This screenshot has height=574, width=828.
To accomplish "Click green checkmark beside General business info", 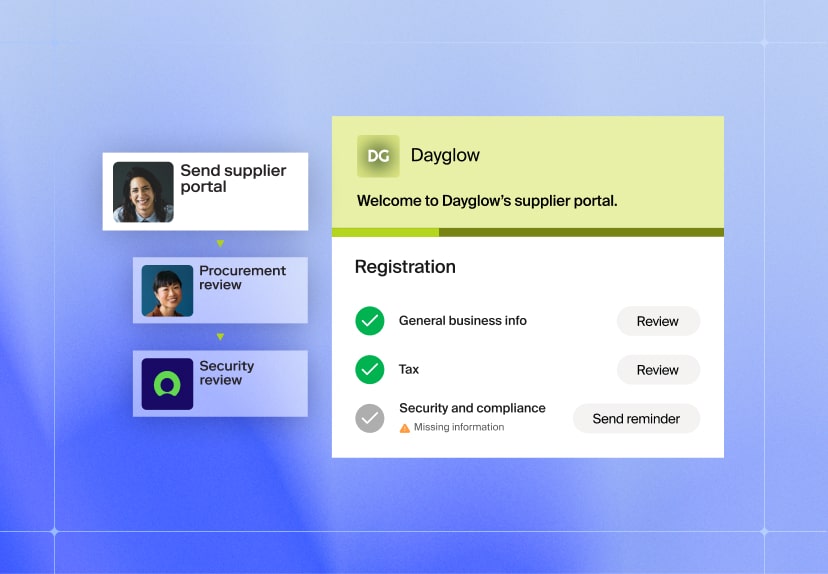I will [370, 321].
